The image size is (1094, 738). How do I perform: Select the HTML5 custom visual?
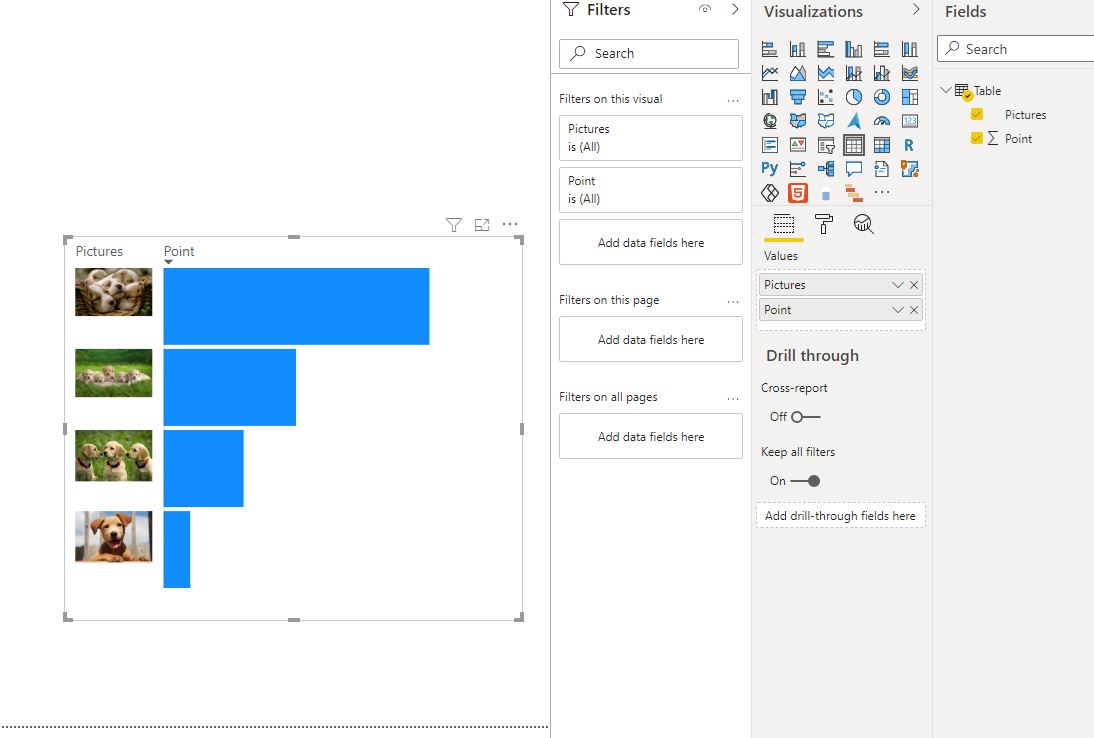point(797,193)
